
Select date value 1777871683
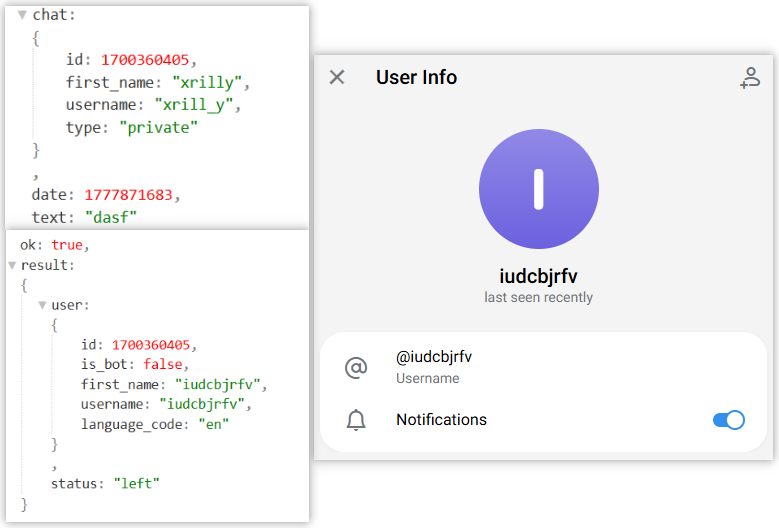tap(128, 195)
